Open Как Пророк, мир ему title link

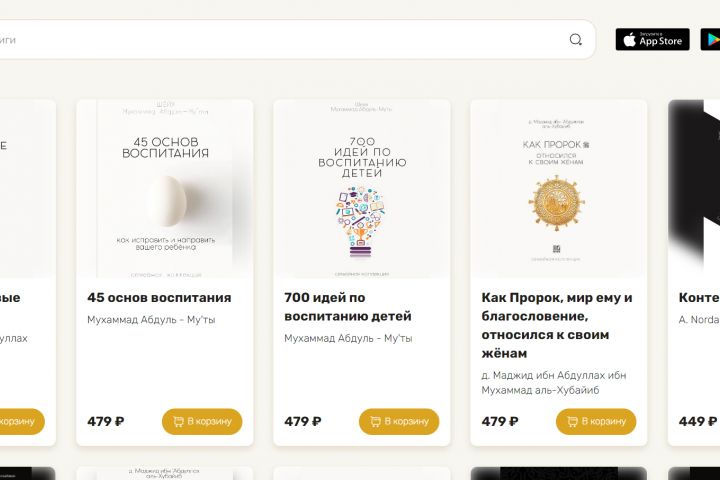556,316
